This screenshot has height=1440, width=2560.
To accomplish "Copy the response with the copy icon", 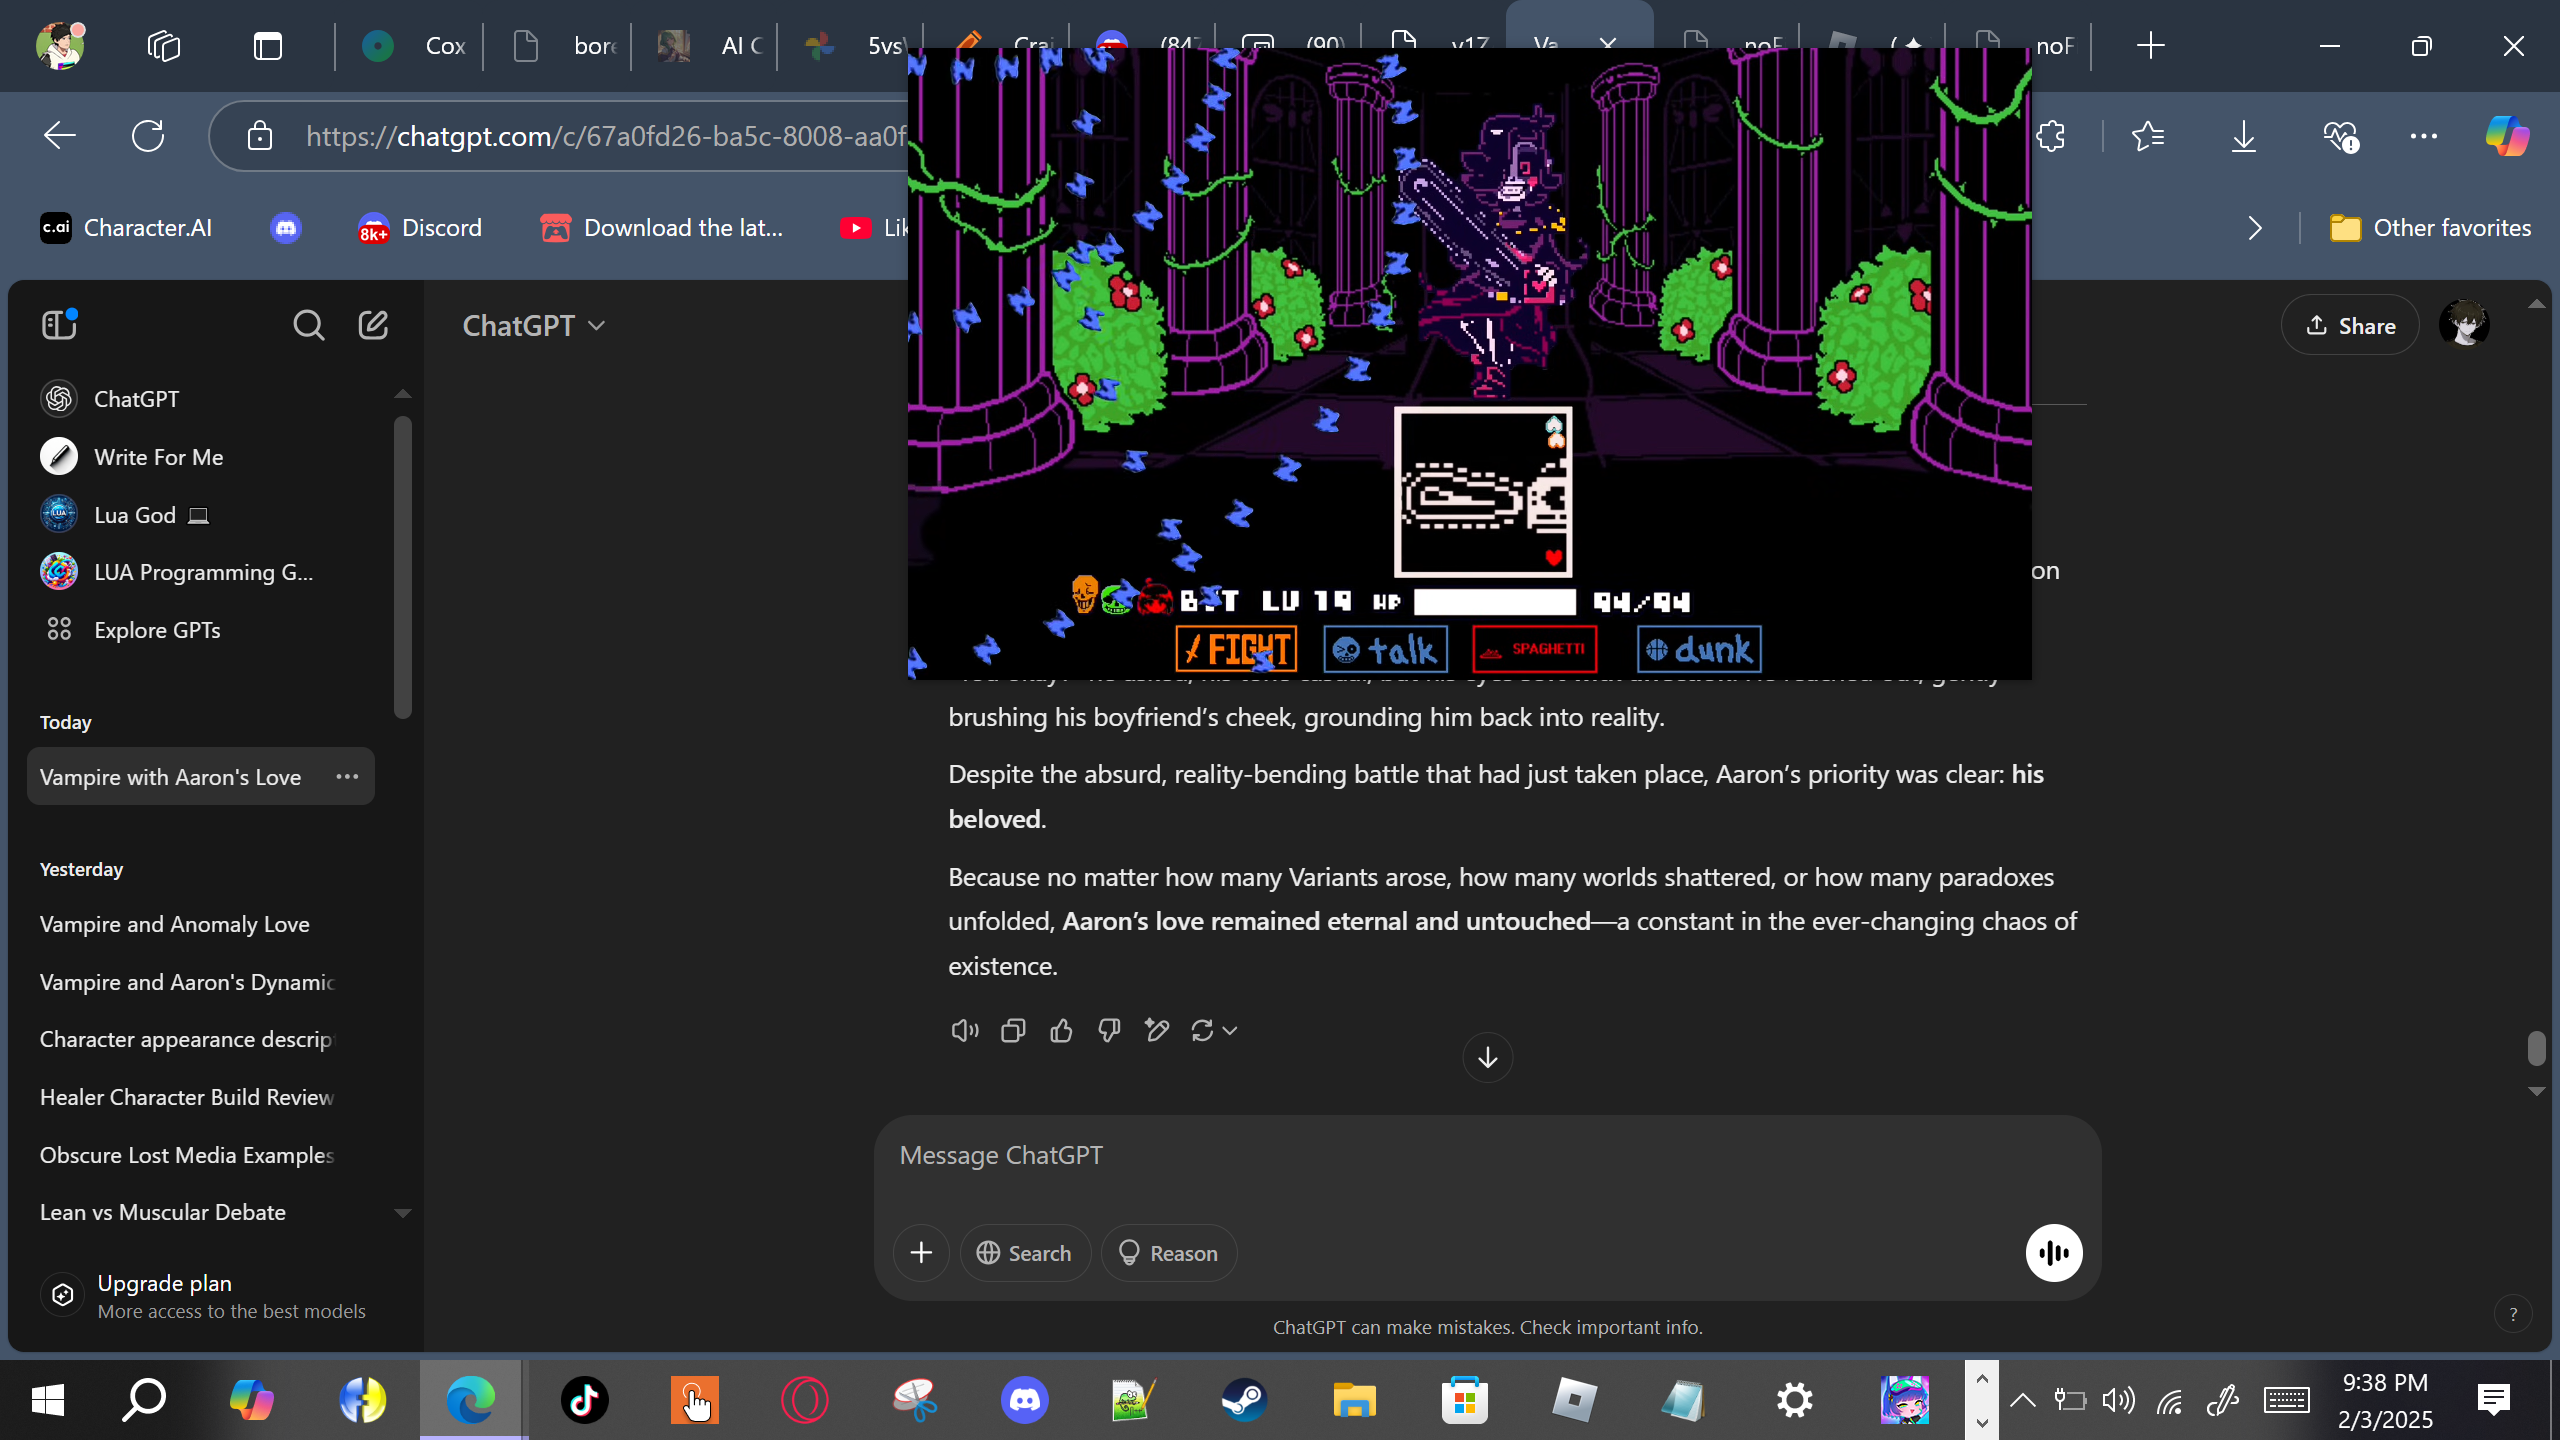I will click(1013, 1030).
